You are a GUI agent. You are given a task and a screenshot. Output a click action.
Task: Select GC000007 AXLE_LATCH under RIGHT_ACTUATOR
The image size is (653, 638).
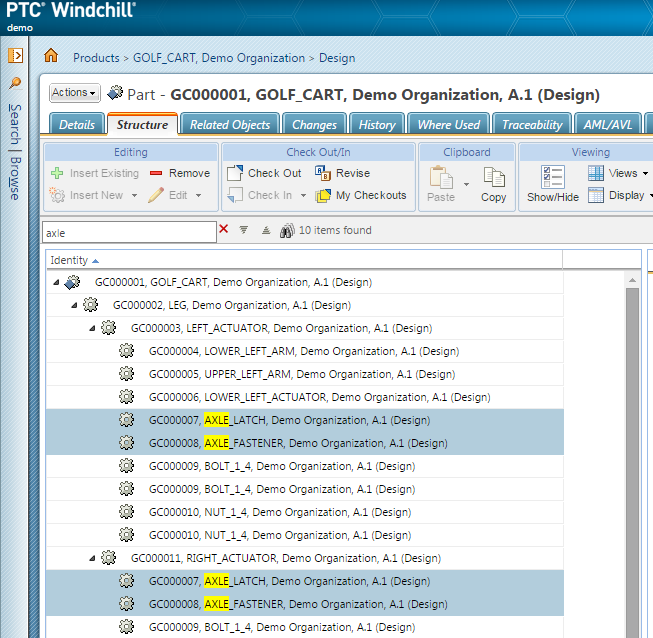click(x=305, y=581)
